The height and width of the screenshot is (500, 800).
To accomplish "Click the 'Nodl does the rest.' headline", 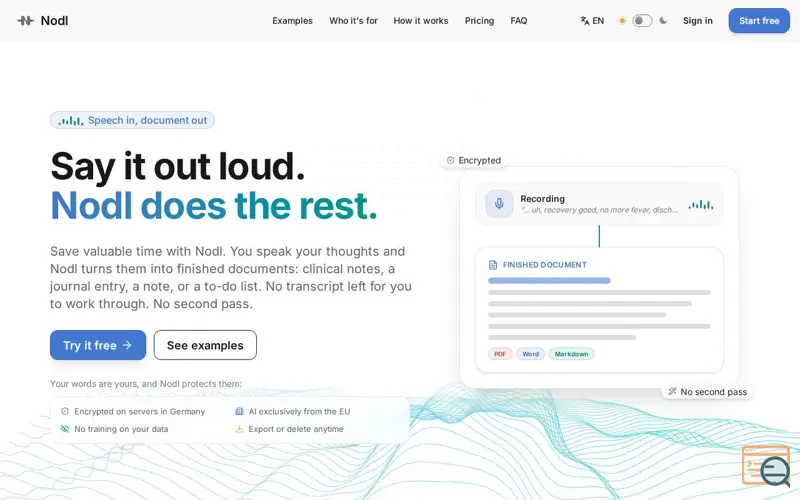I will pyautogui.click(x=214, y=206).
